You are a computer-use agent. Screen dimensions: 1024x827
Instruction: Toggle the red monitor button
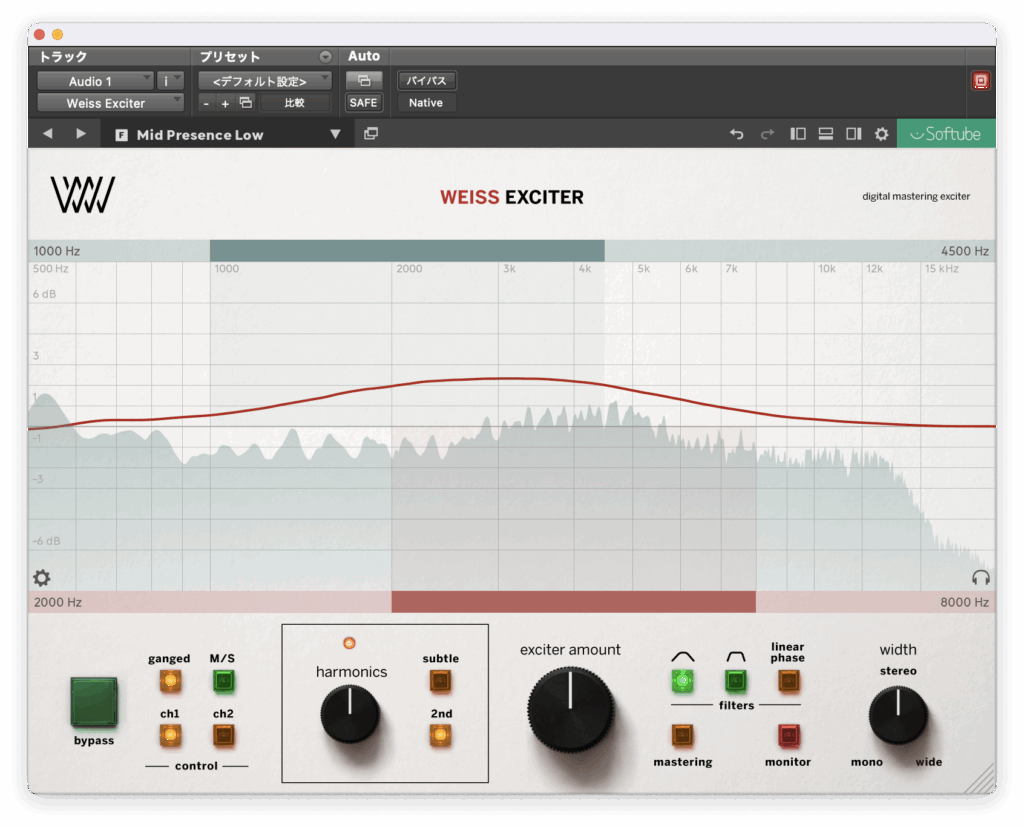tap(788, 736)
